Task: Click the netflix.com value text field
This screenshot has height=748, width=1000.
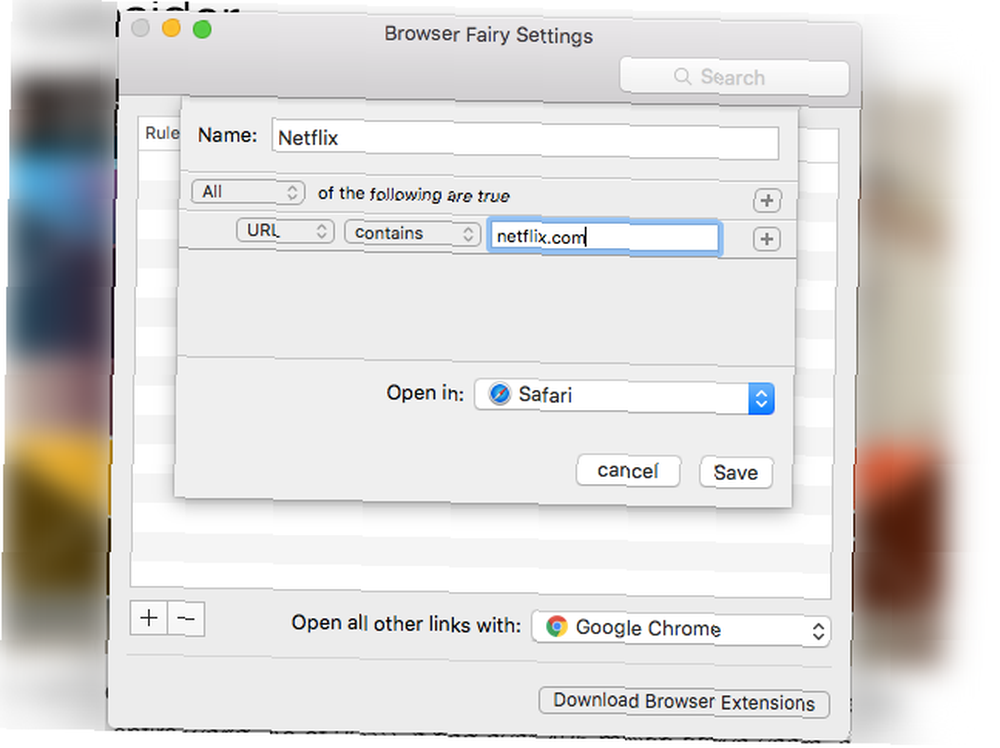Action: 604,237
